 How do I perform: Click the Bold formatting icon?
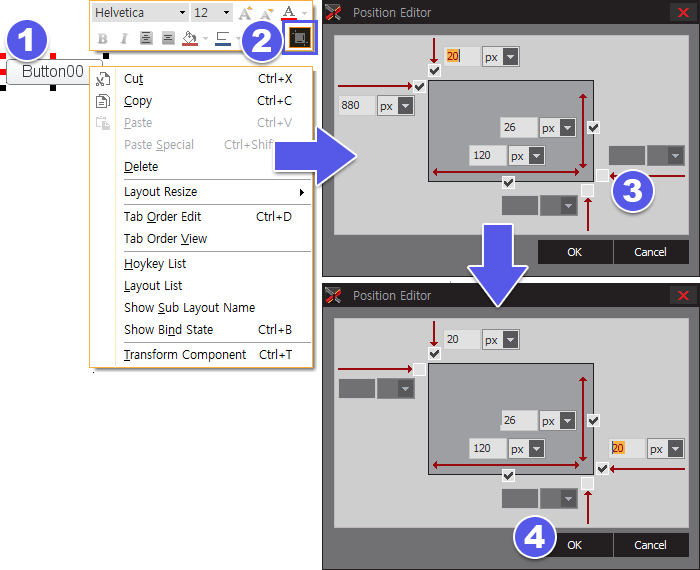102,39
